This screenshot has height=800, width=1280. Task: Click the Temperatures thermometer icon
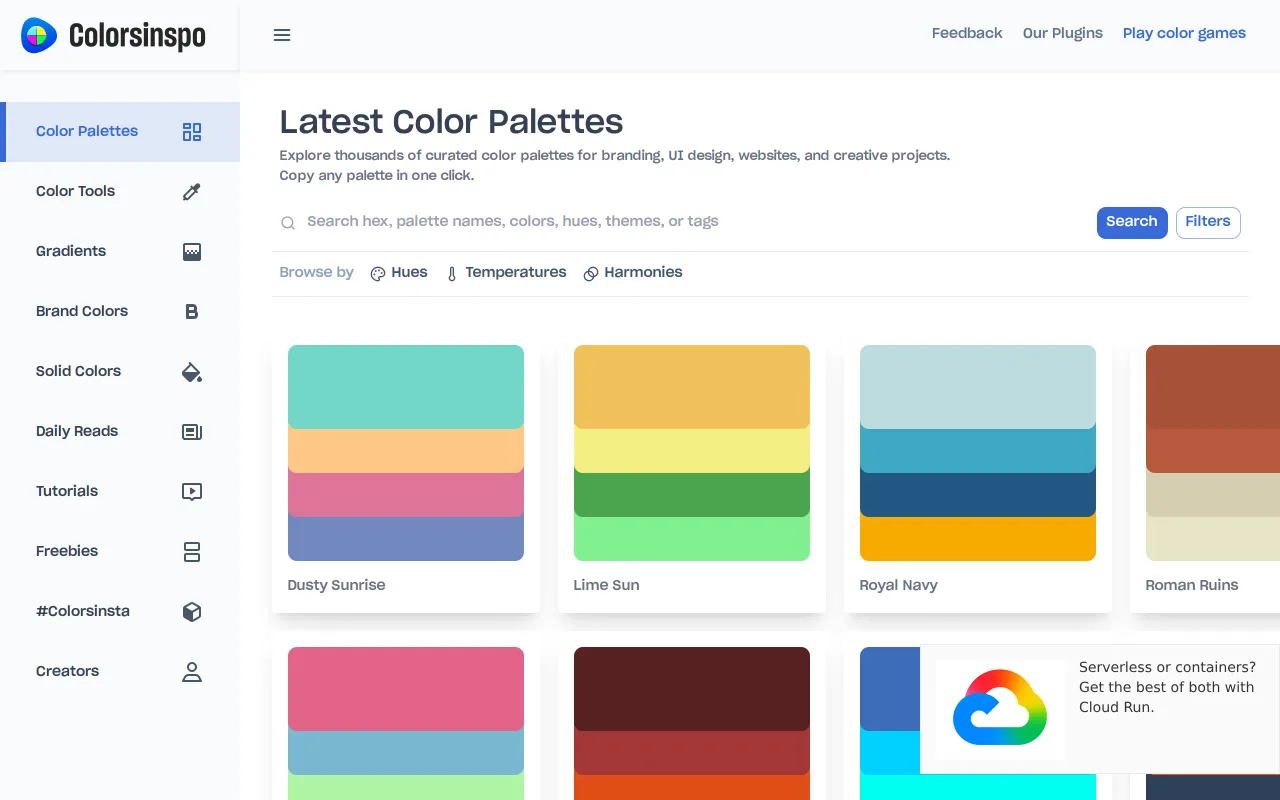coord(452,274)
